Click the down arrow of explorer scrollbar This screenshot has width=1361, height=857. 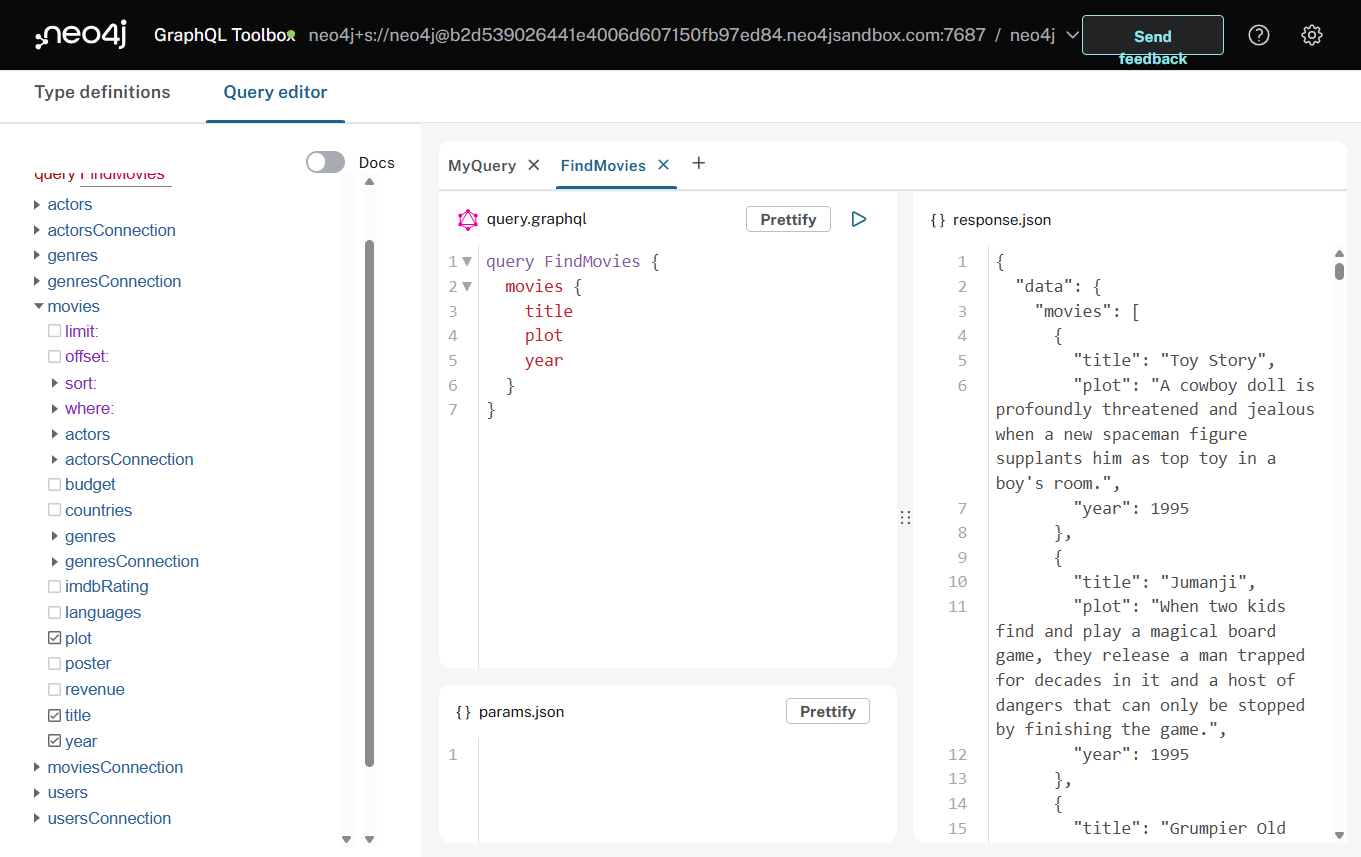click(x=369, y=840)
